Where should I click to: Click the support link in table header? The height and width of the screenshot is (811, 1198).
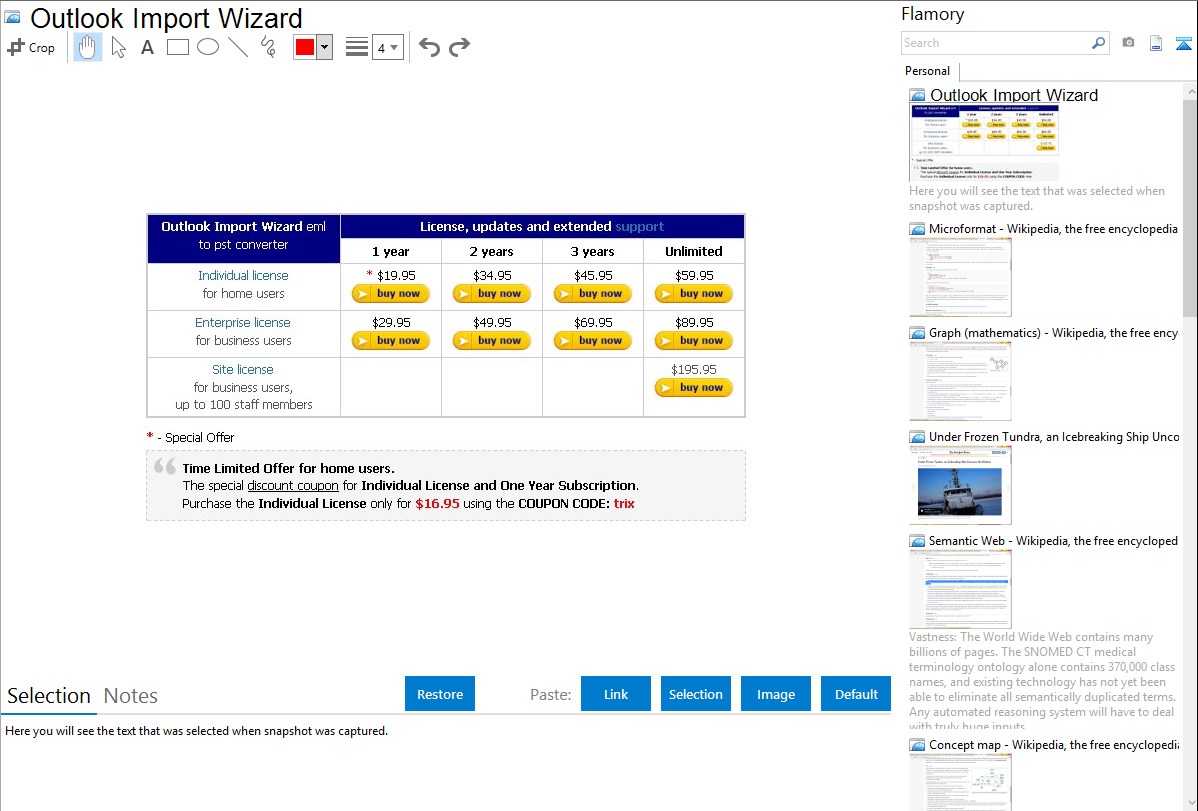(x=639, y=226)
